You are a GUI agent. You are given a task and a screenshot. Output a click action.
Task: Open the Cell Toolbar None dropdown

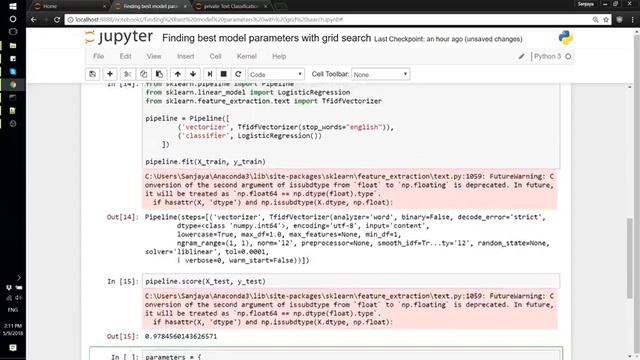380,74
